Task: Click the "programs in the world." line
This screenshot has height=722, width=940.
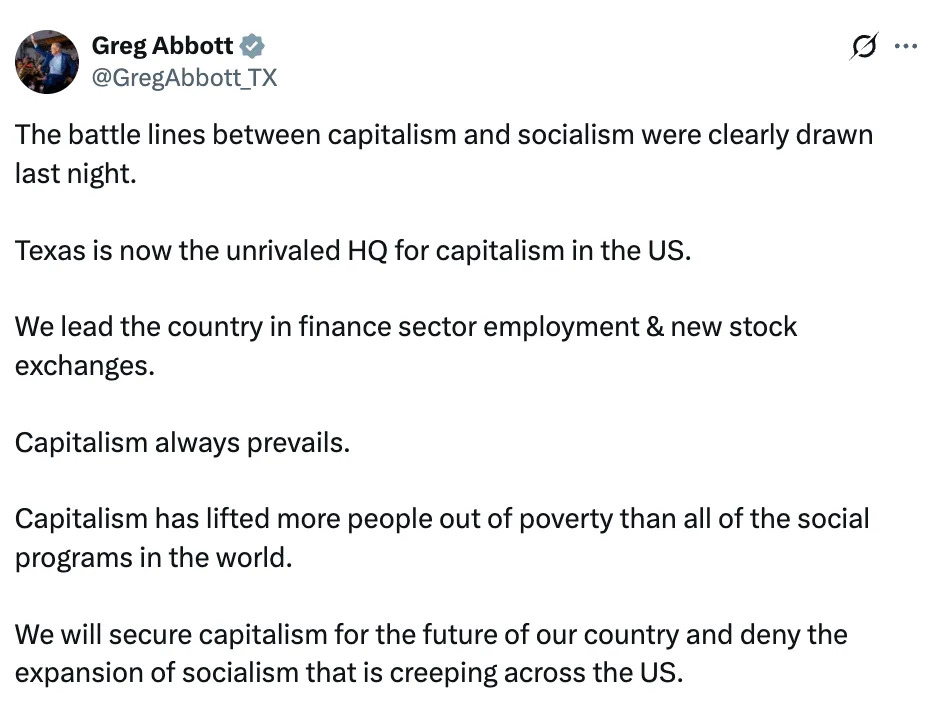Action: tap(153, 557)
